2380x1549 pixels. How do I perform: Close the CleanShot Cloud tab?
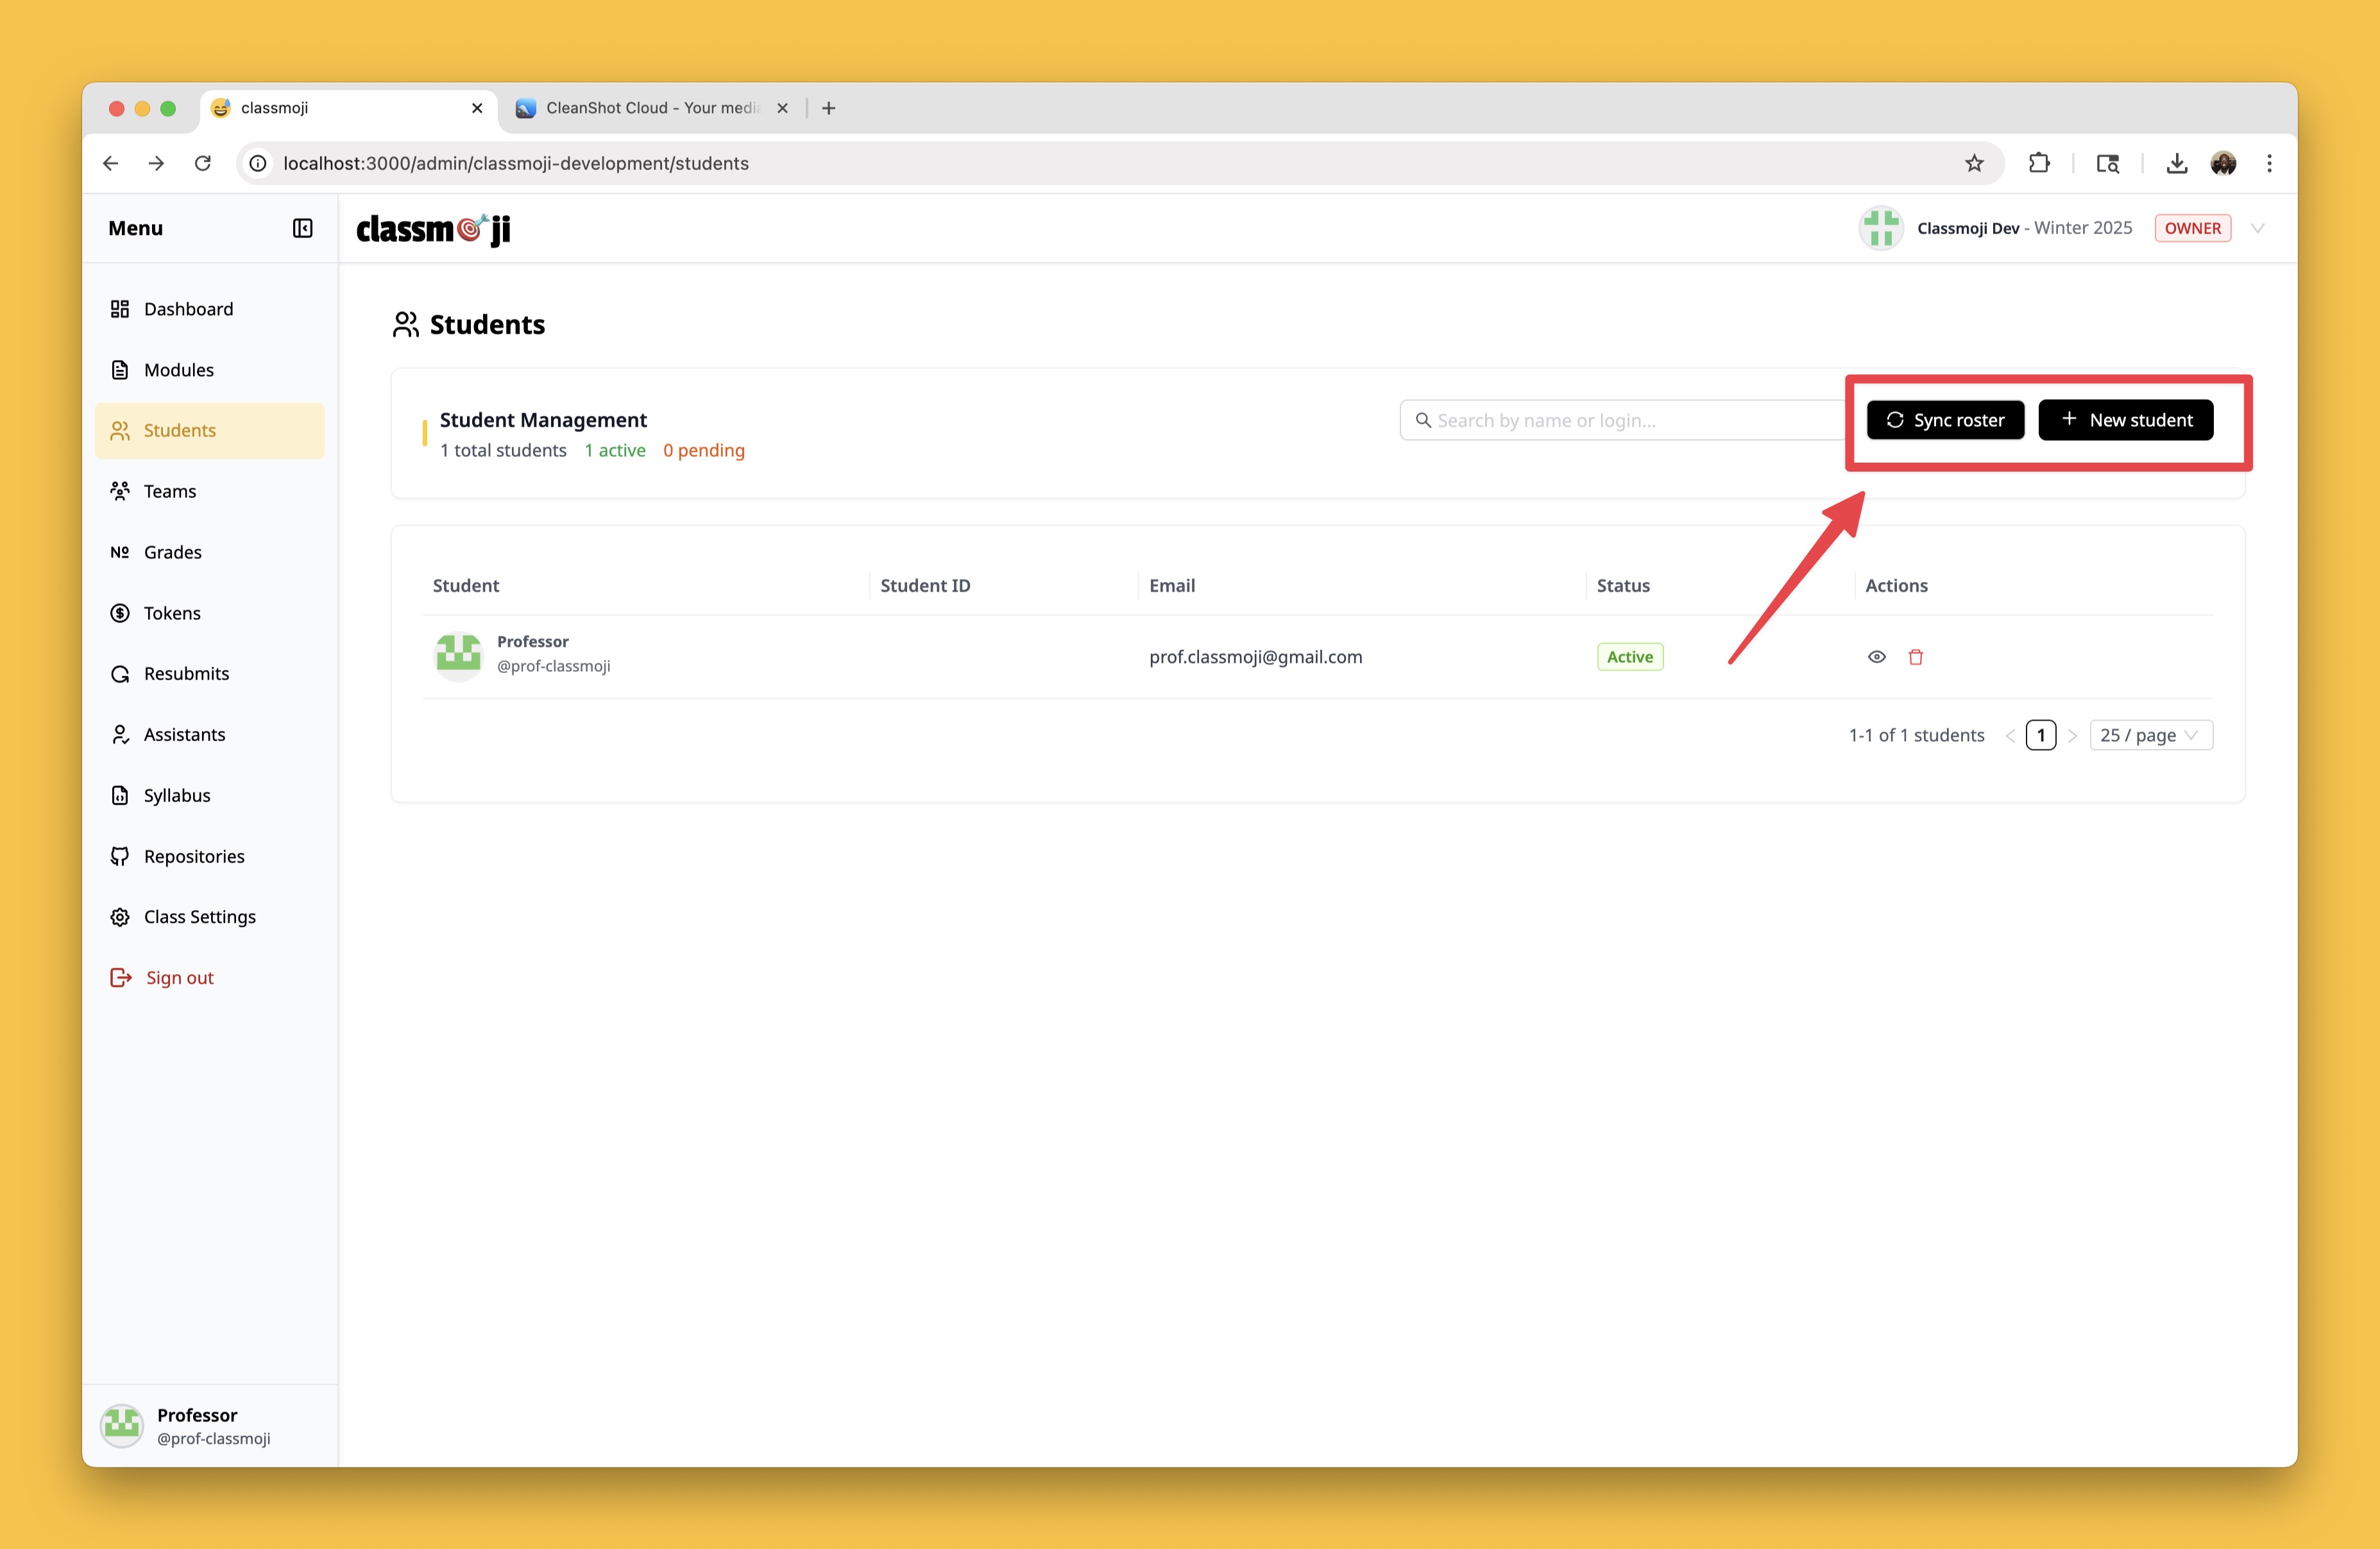click(782, 108)
